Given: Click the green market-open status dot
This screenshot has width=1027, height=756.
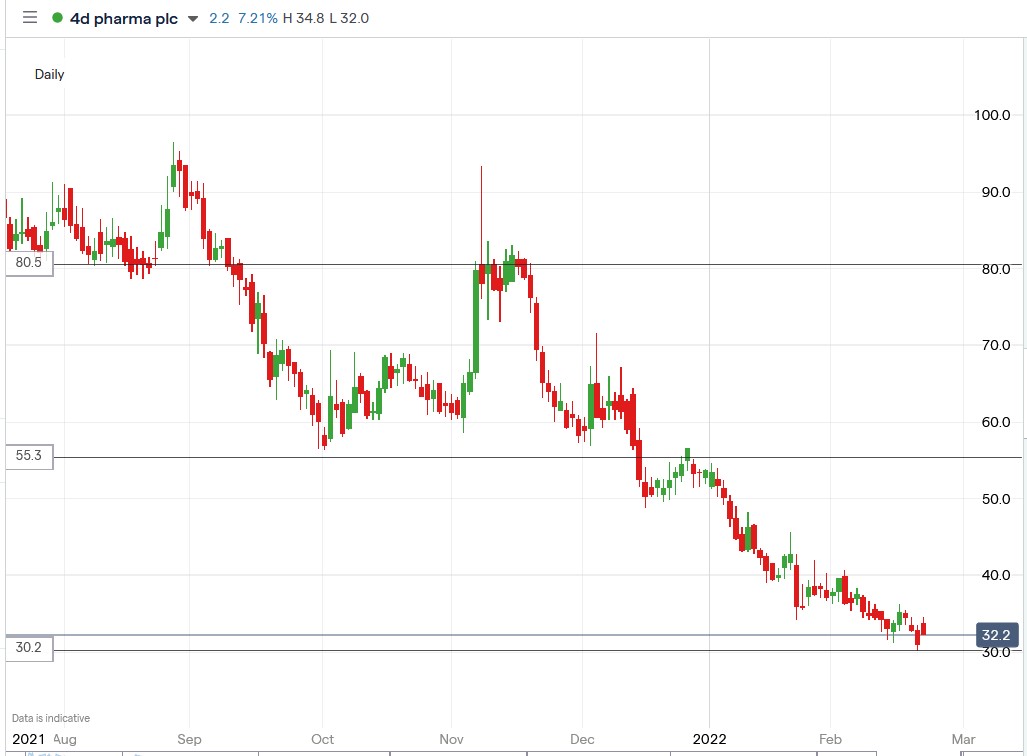Looking at the screenshot, I should click(x=59, y=17).
